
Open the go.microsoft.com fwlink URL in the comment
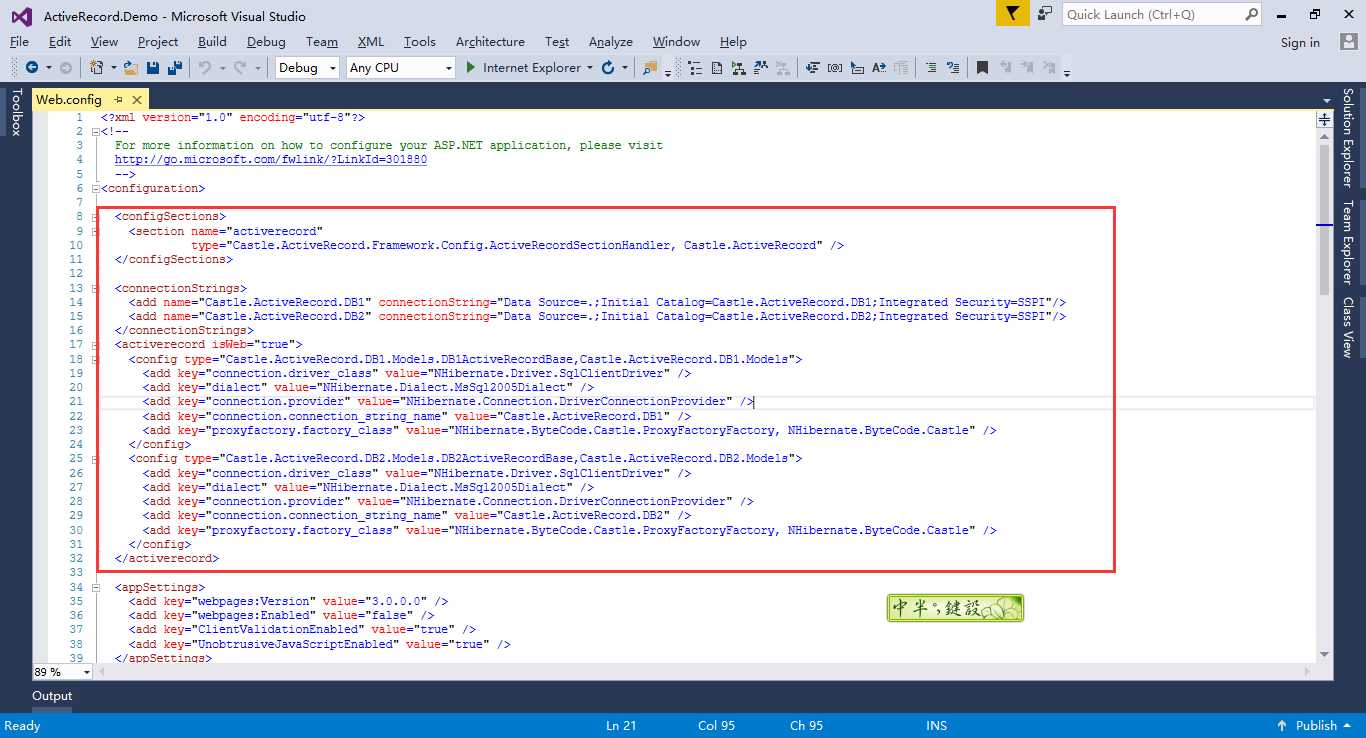pyautogui.click(x=271, y=160)
